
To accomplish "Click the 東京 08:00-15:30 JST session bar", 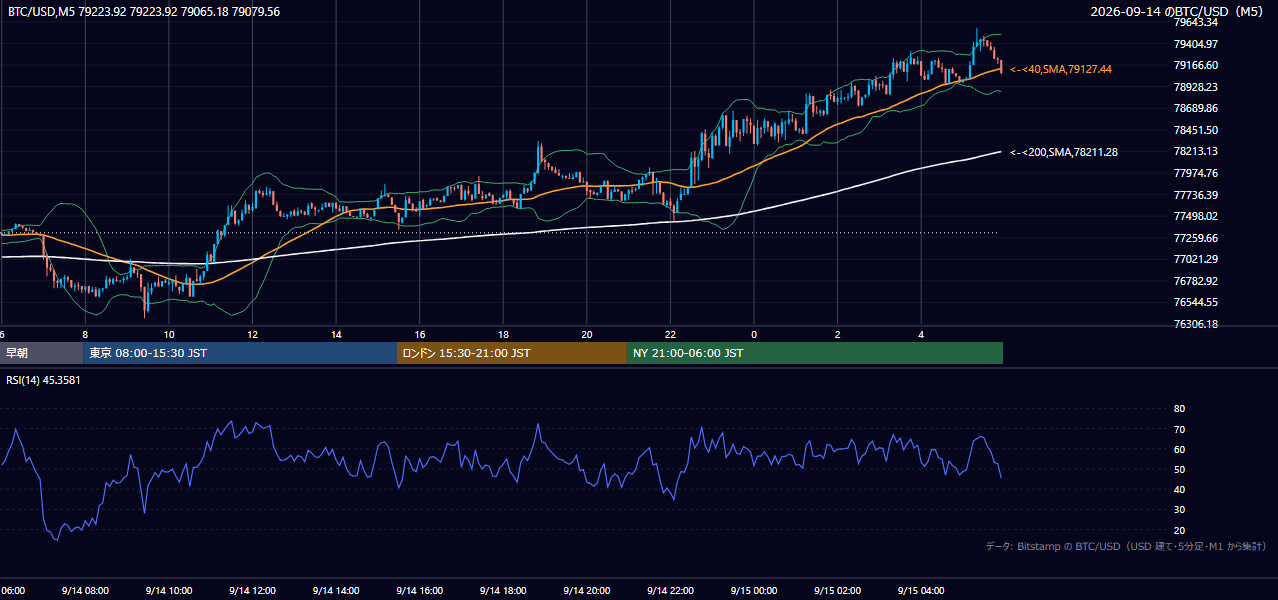I will 240,353.
